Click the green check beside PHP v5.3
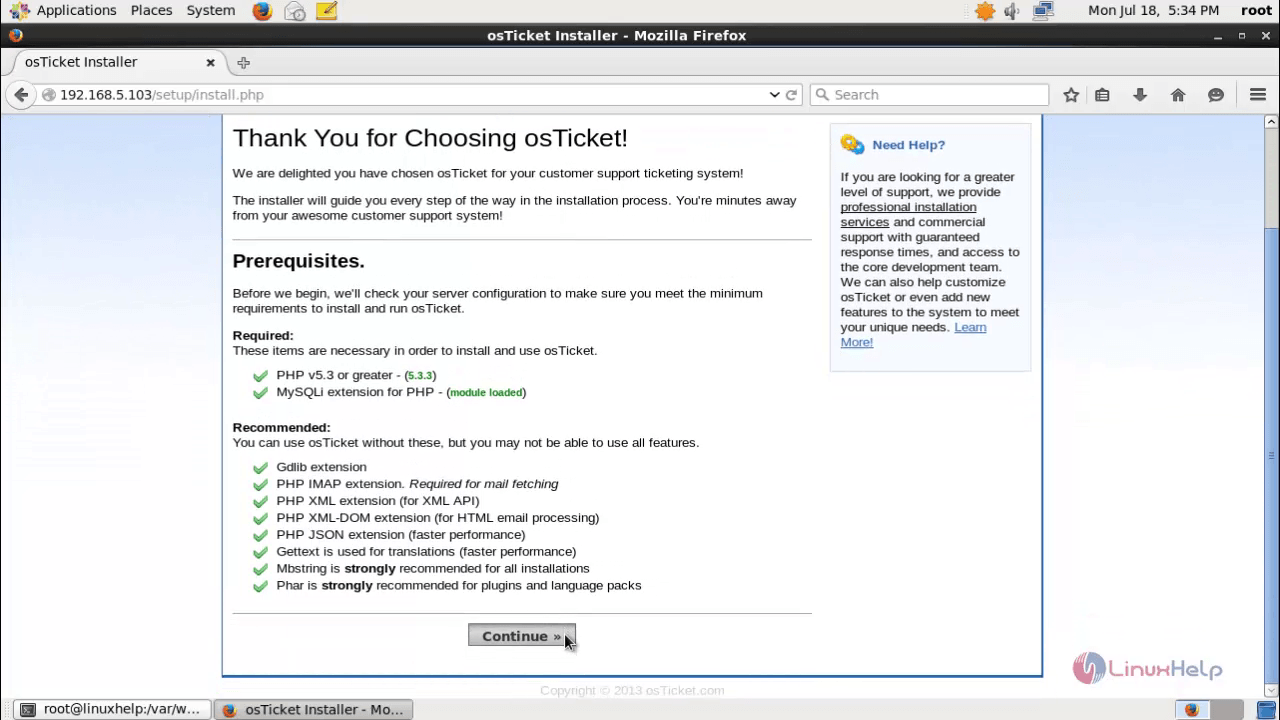This screenshot has width=1280, height=720. (x=260, y=376)
